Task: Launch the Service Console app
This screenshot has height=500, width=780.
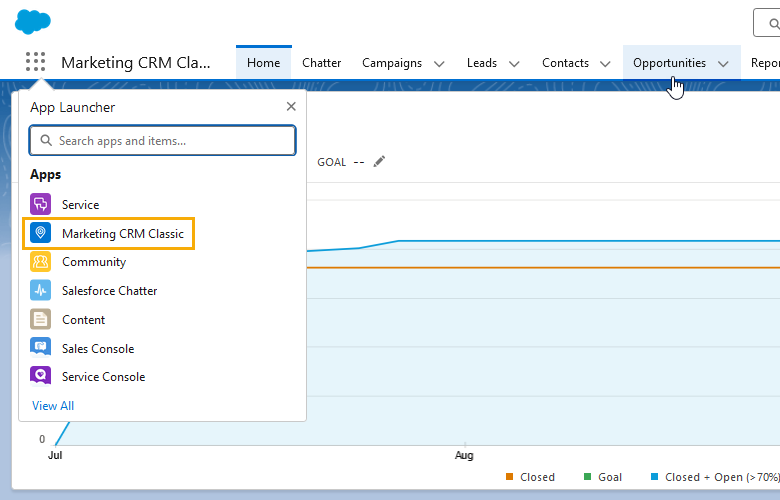Action: 103,377
